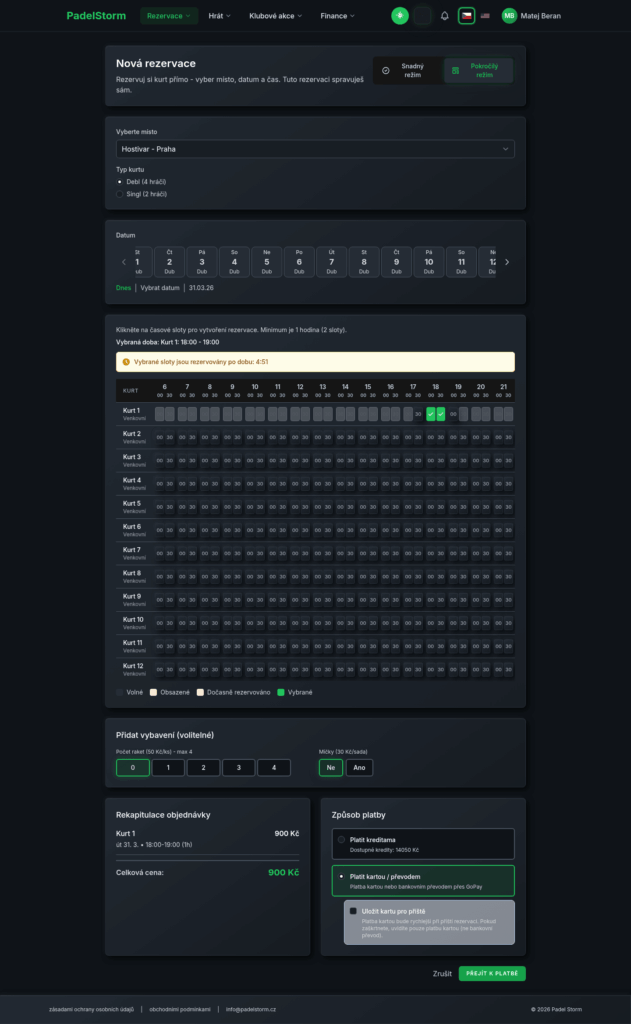The width and height of the screenshot is (631, 1024).
Task: Select the 8:00 slot on Kurt 7
Action: (x=205, y=553)
